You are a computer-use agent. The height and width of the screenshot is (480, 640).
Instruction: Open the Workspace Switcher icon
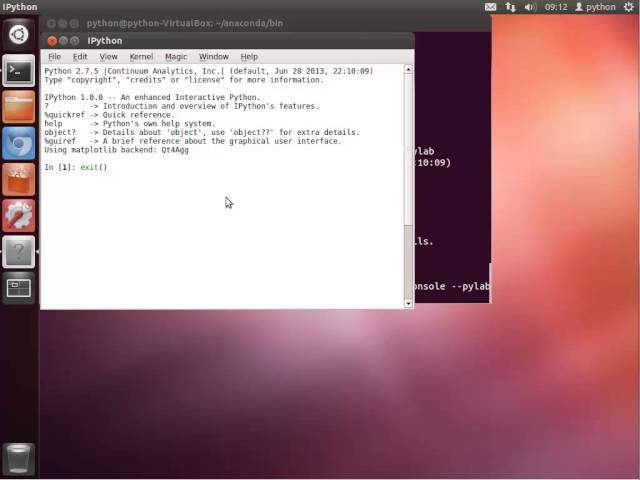coord(18,288)
